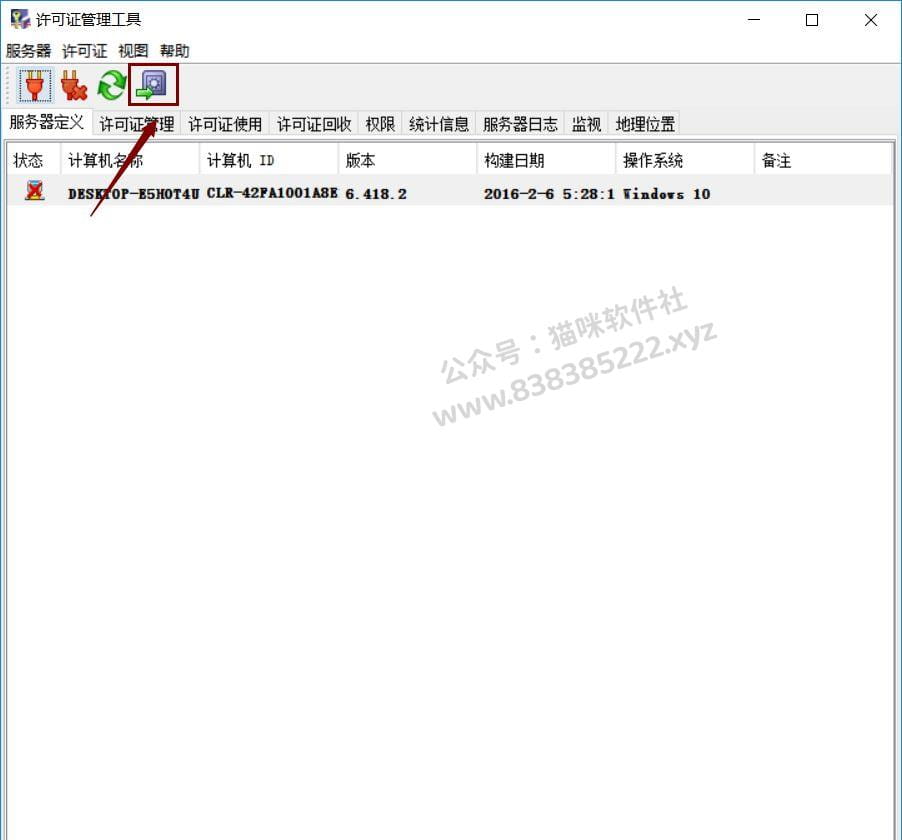This screenshot has height=840, width=902.
Task: Click the green refresh arrows icon
Action: pyautogui.click(x=112, y=85)
